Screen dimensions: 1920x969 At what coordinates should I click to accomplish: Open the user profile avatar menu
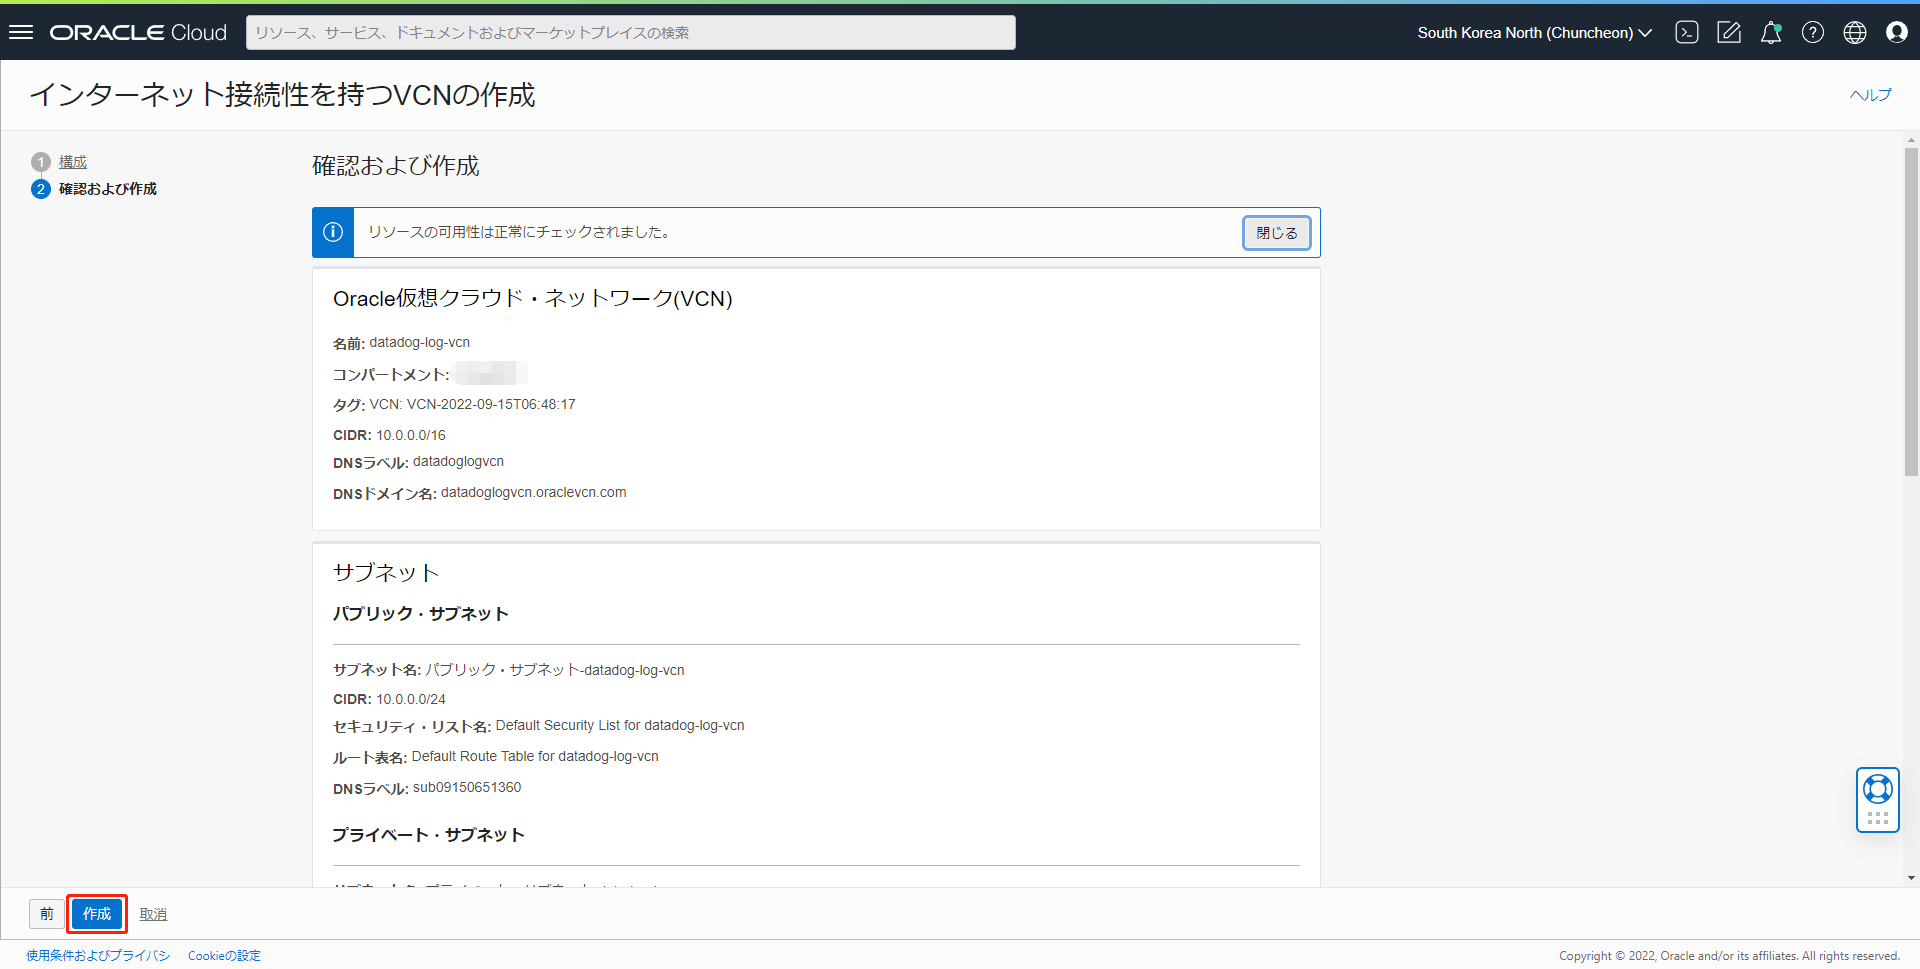pos(1896,32)
